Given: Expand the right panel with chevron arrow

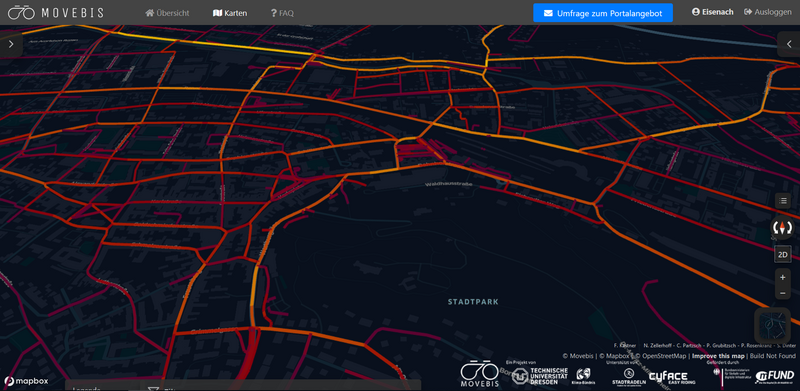Looking at the screenshot, I should pos(789,44).
